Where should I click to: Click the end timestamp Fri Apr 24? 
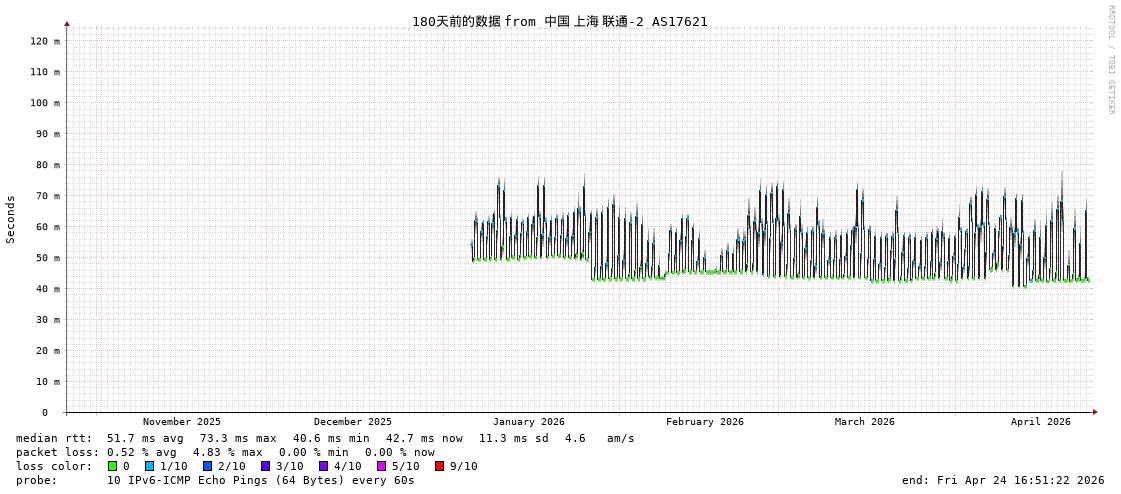(x=1003, y=480)
